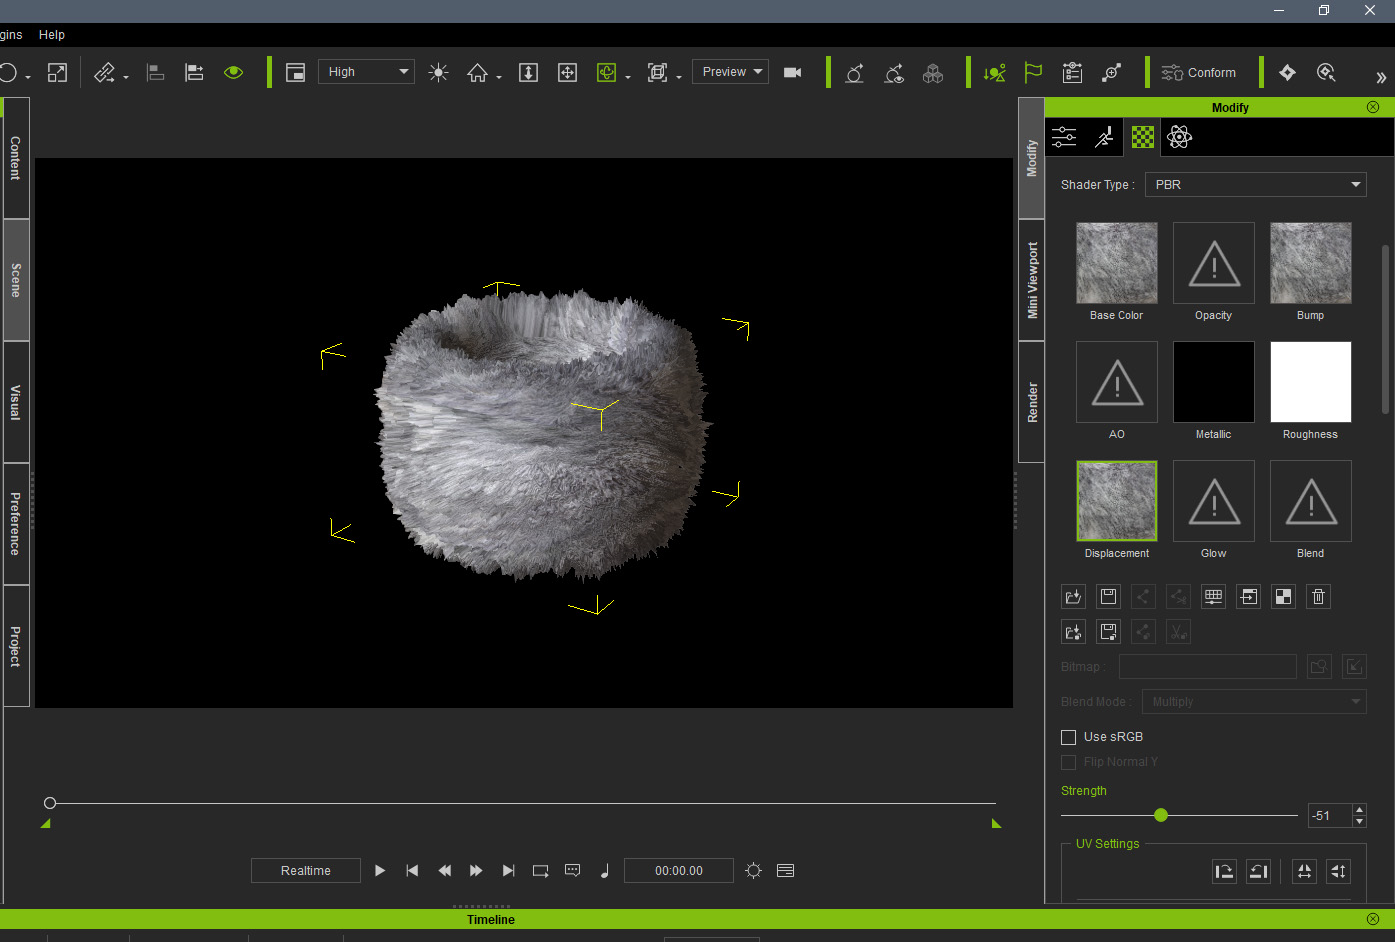Click the link tool icon in toolbar
1395x942 pixels.
pos(104,72)
